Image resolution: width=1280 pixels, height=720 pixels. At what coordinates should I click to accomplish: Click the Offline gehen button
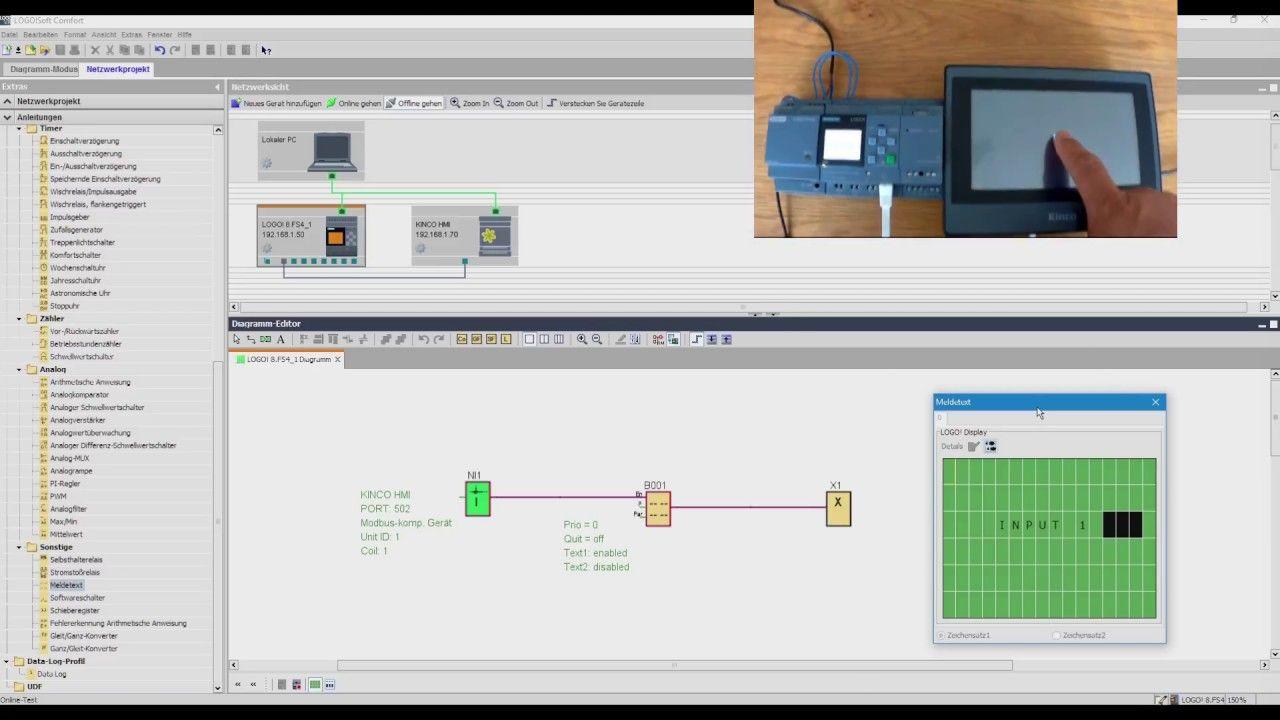point(414,103)
